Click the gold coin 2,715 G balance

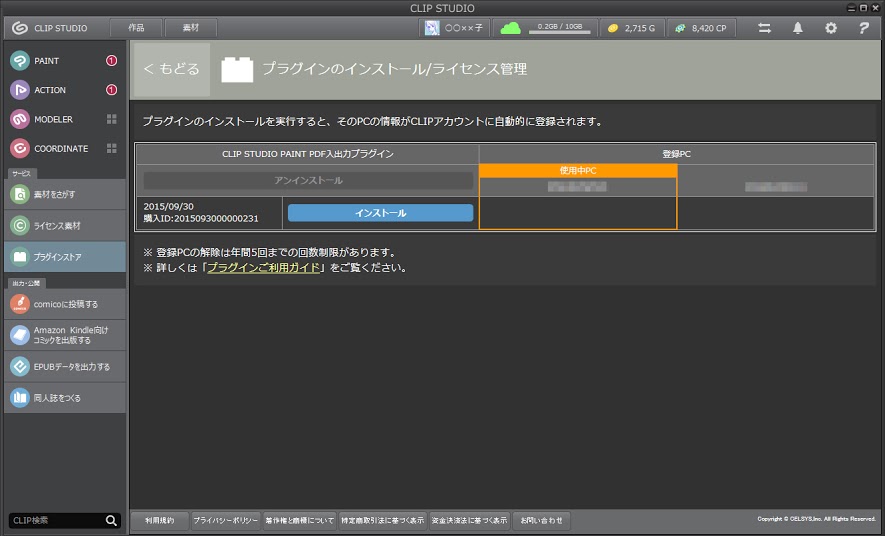pyautogui.click(x=633, y=28)
